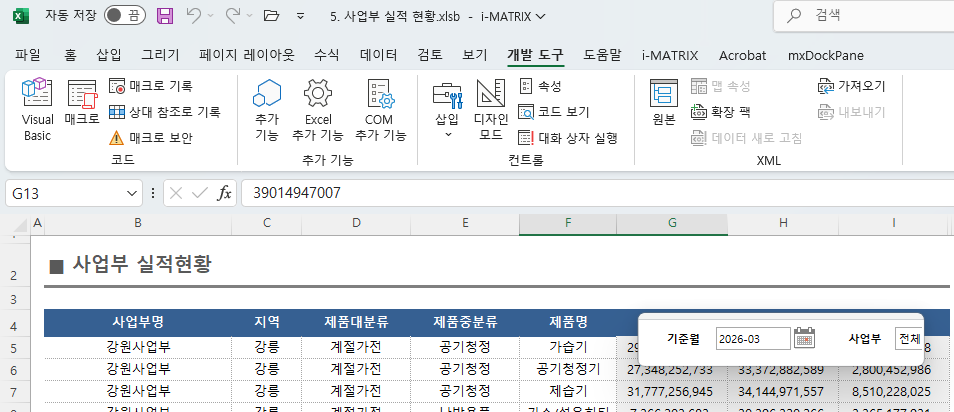Switch to the 데이터 tab
This screenshot has width=954, height=412.
tap(378, 55)
